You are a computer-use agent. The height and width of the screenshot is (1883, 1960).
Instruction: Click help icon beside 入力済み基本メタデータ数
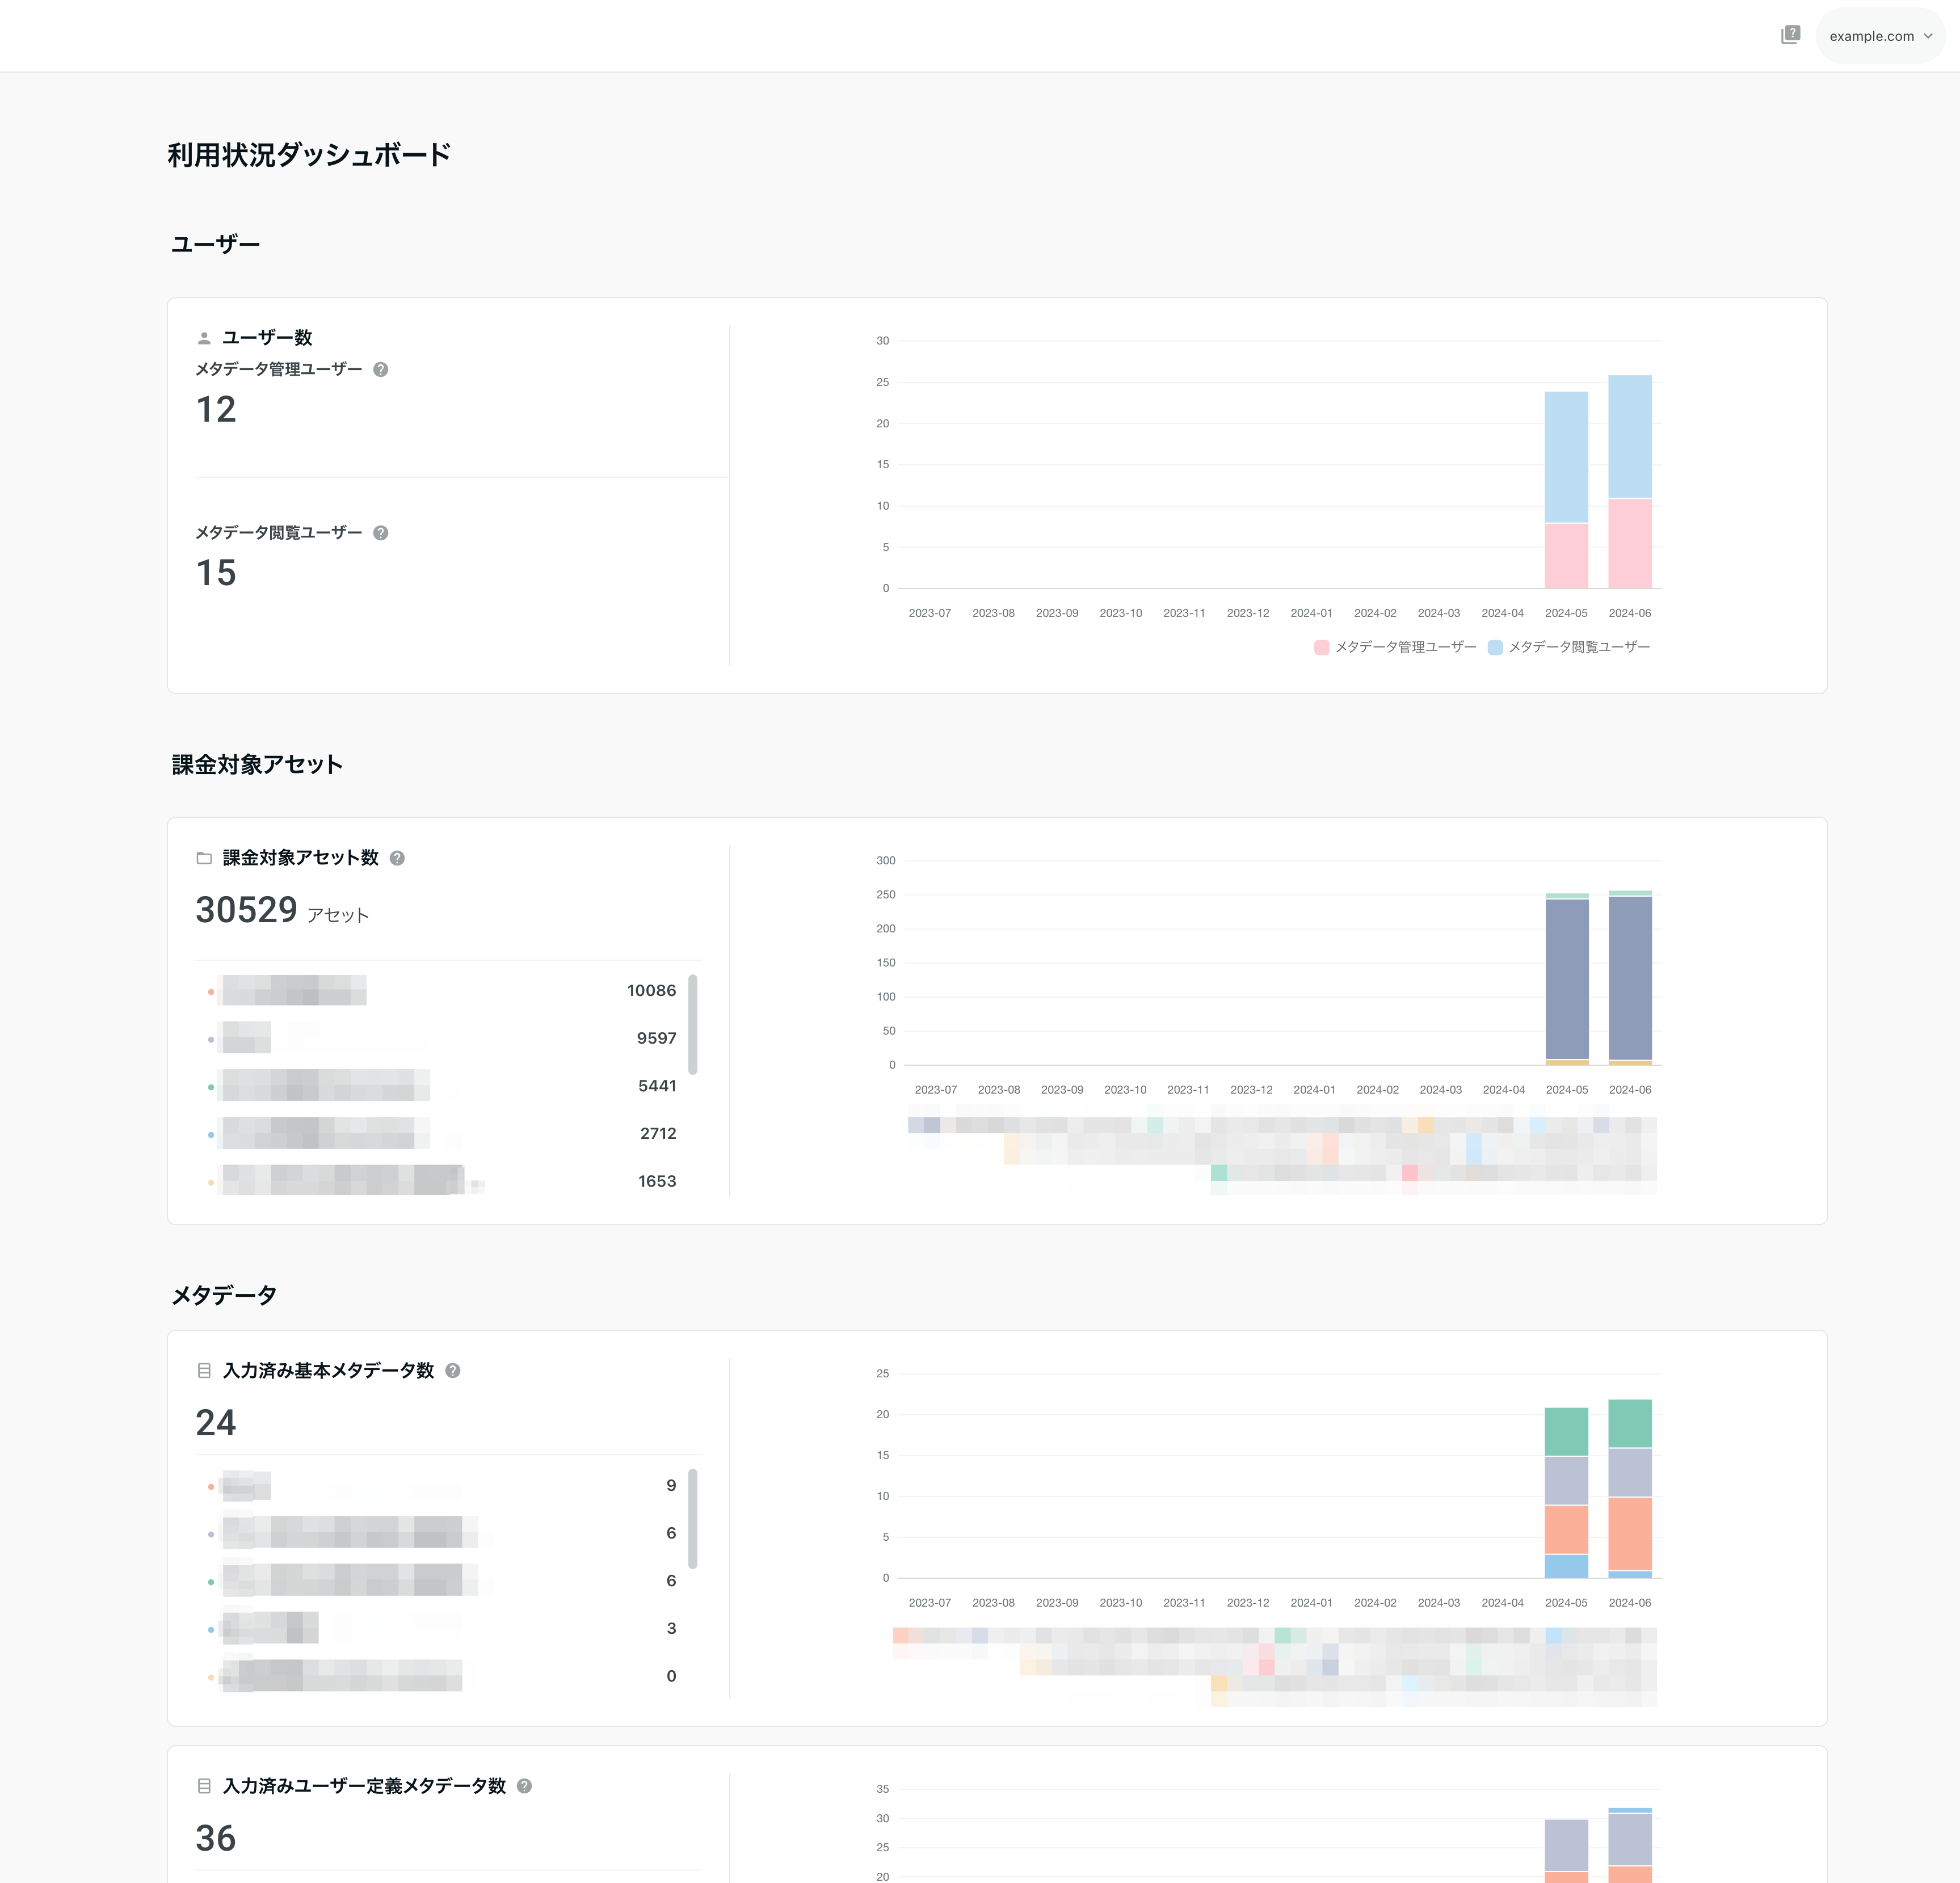point(453,1371)
